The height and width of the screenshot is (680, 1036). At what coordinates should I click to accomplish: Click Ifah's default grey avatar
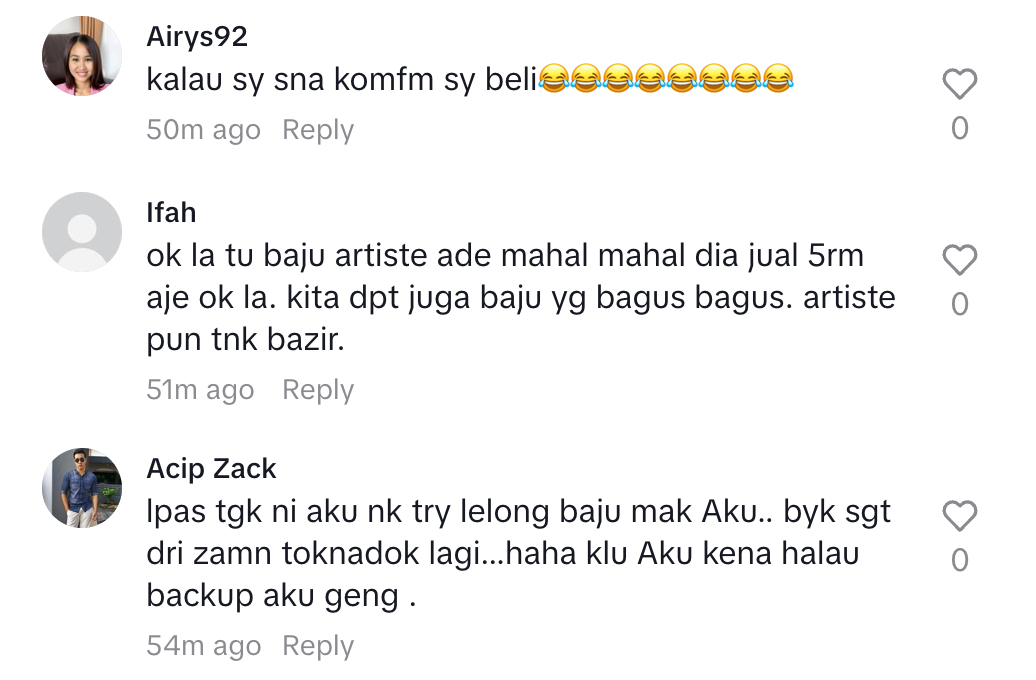point(82,232)
